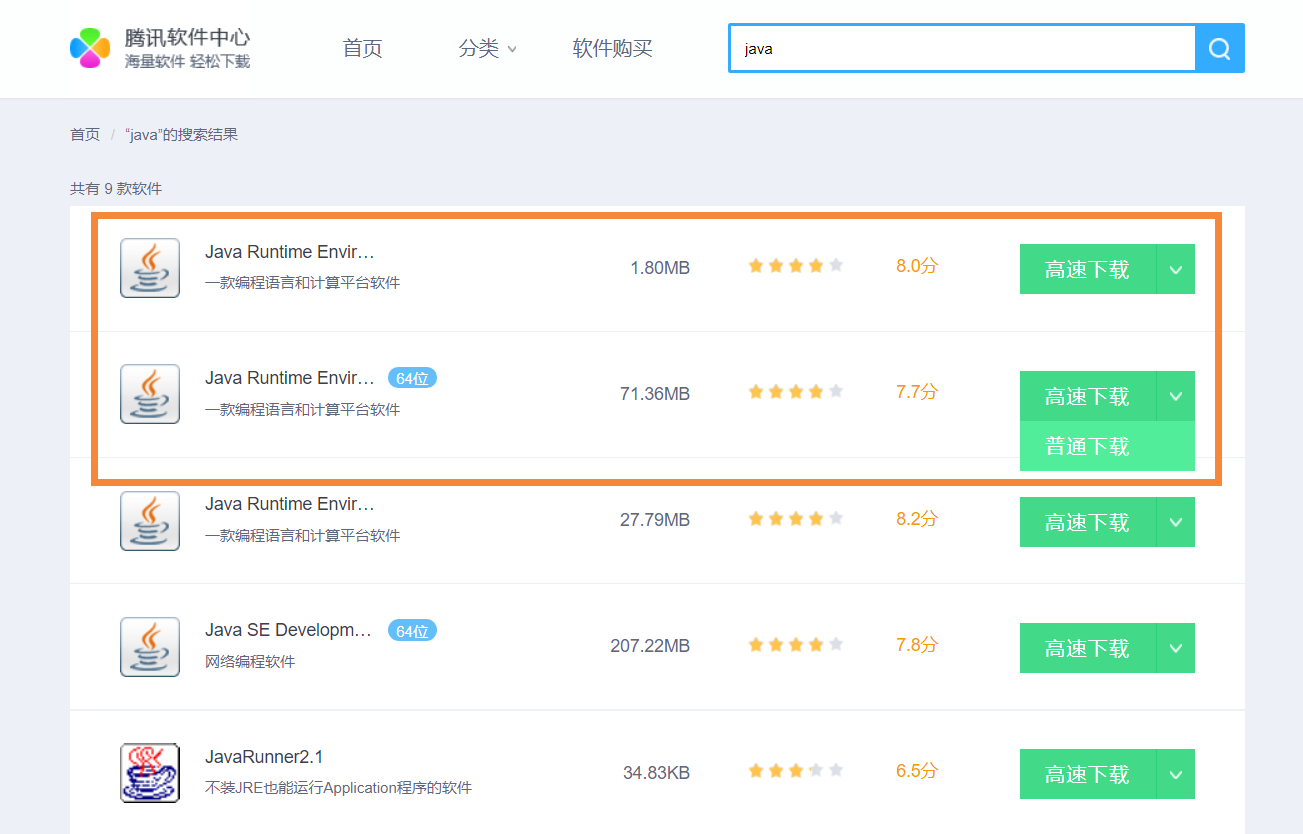1303x834 pixels.
Task: Open the Java SE Development Kit app icon
Action: [x=149, y=646]
